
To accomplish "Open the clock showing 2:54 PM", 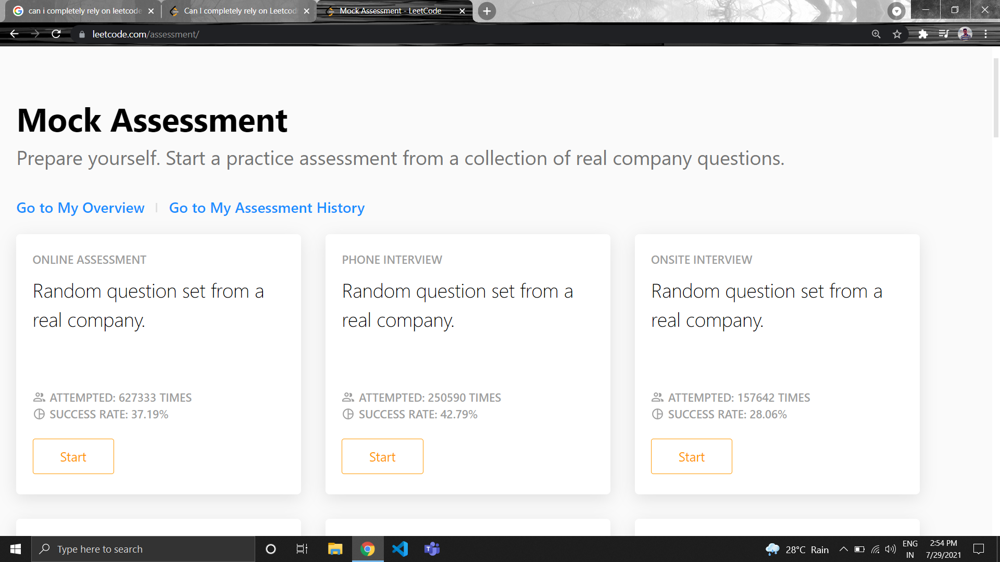I will click(943, 549).
